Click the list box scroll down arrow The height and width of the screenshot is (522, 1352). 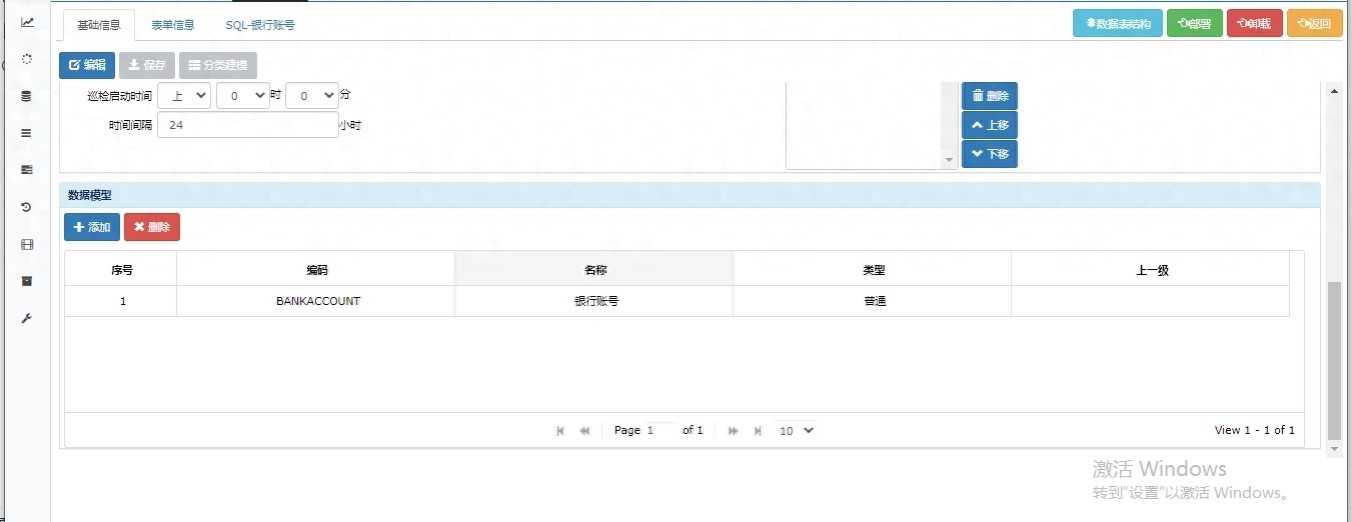click(950, 160)
